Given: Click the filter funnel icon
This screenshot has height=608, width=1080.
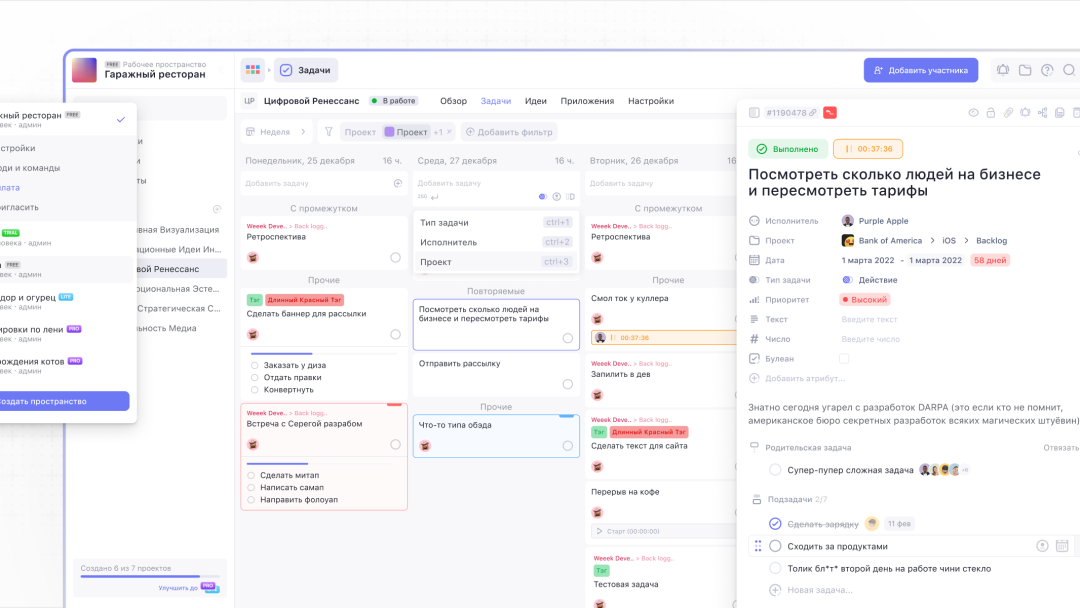Looking at the screenshot, I should pos(328,132).
